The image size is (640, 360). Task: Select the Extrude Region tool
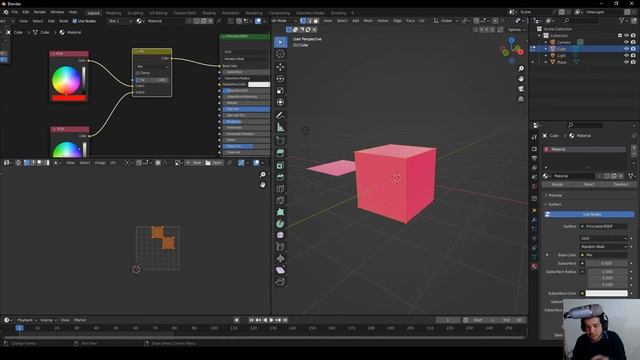[280, 153]
